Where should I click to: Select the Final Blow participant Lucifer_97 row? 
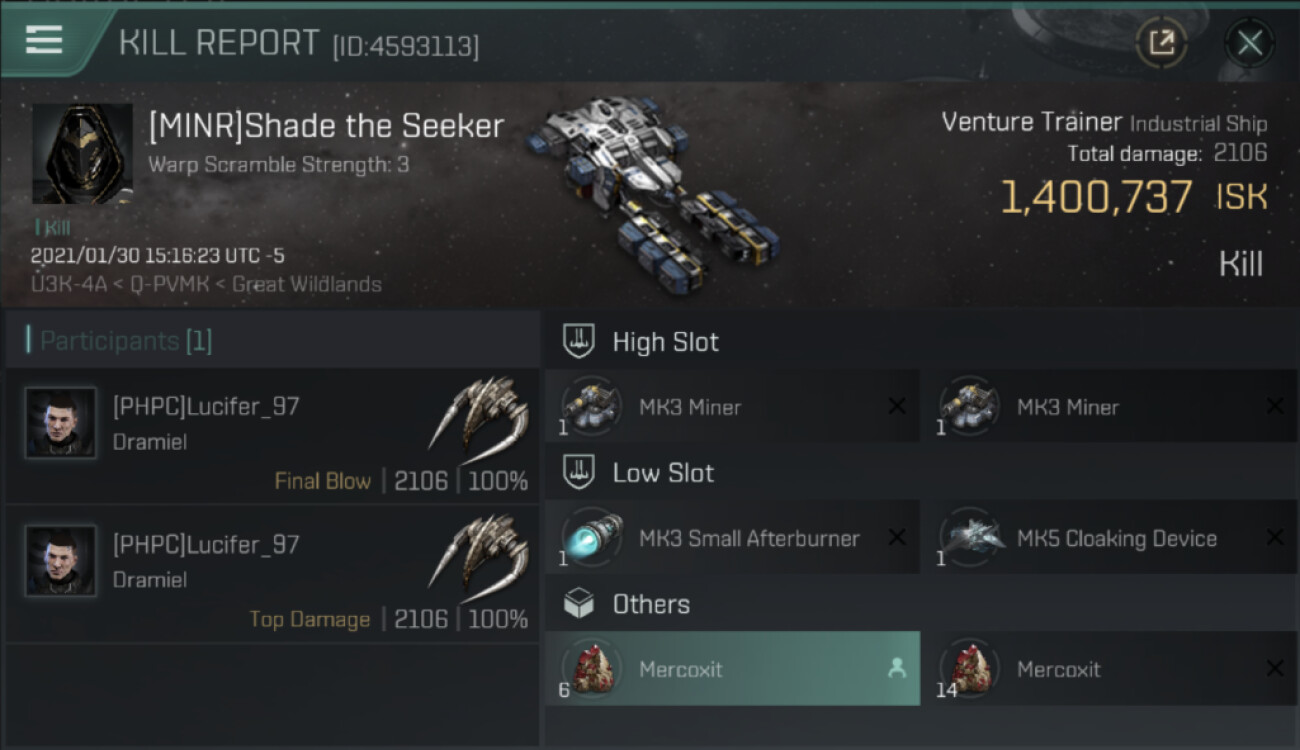(272, 437)
